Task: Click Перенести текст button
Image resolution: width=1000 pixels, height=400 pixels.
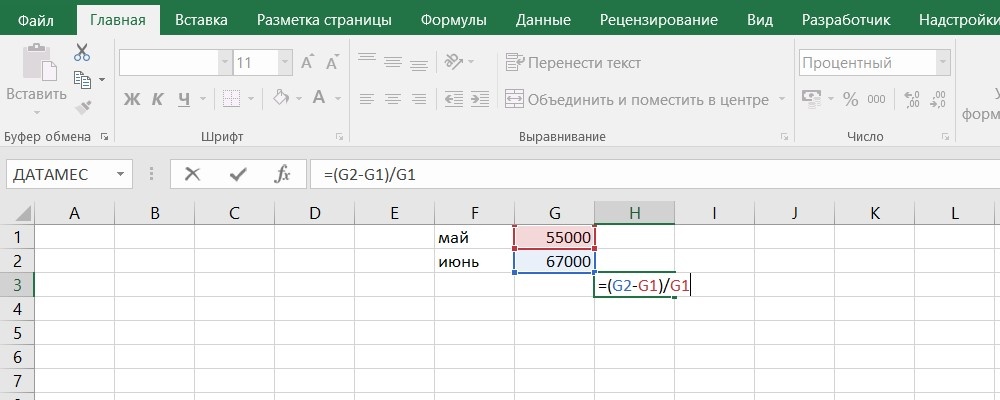Action: tap(573, 63)
